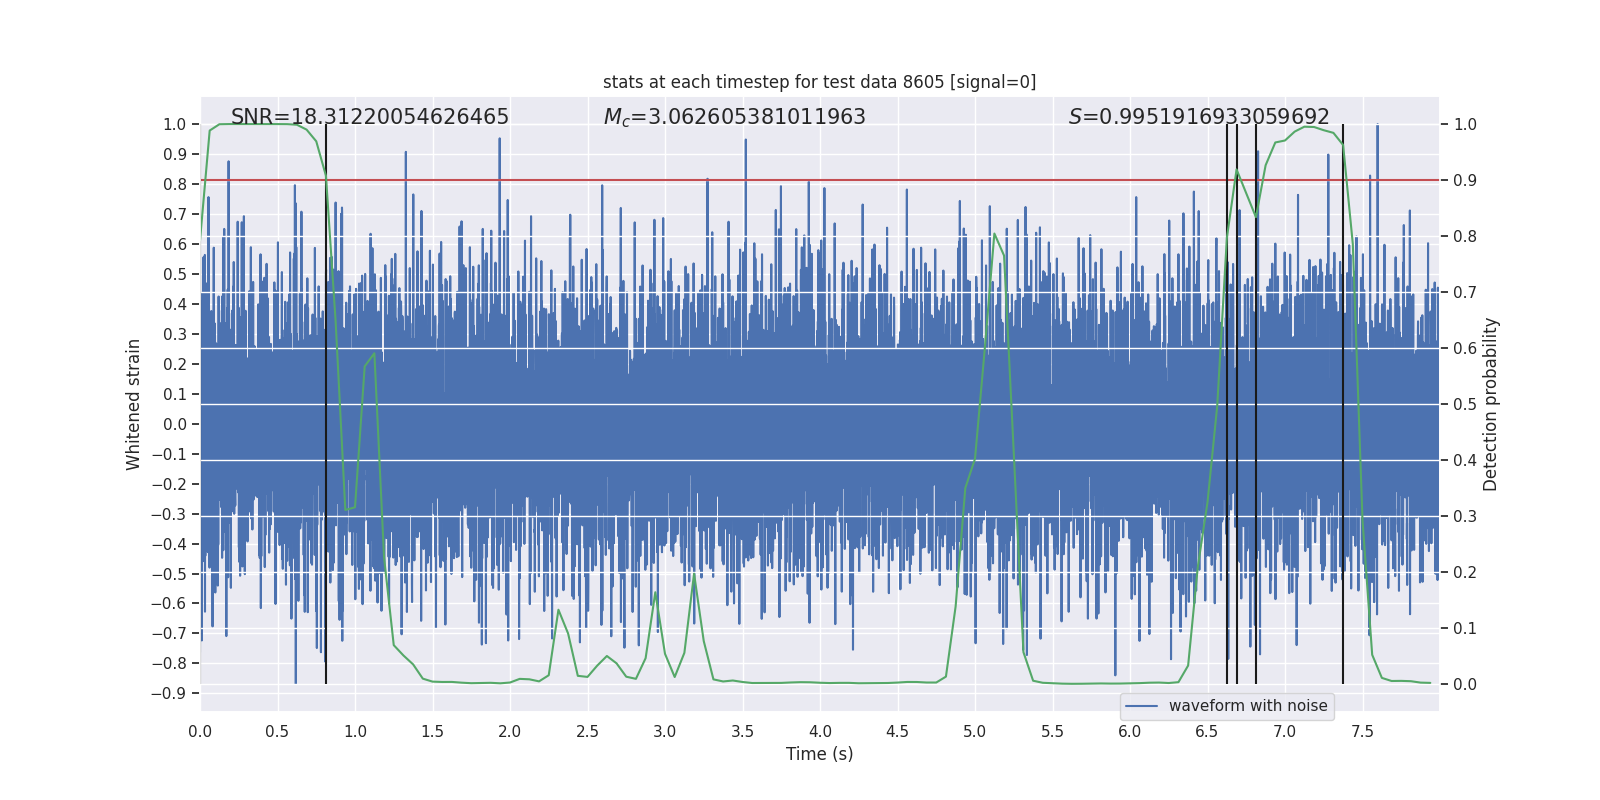Click the 2.5 tick label on the Time axis
The height and width of the screenshot is (800, 1600).
(587, 731)
